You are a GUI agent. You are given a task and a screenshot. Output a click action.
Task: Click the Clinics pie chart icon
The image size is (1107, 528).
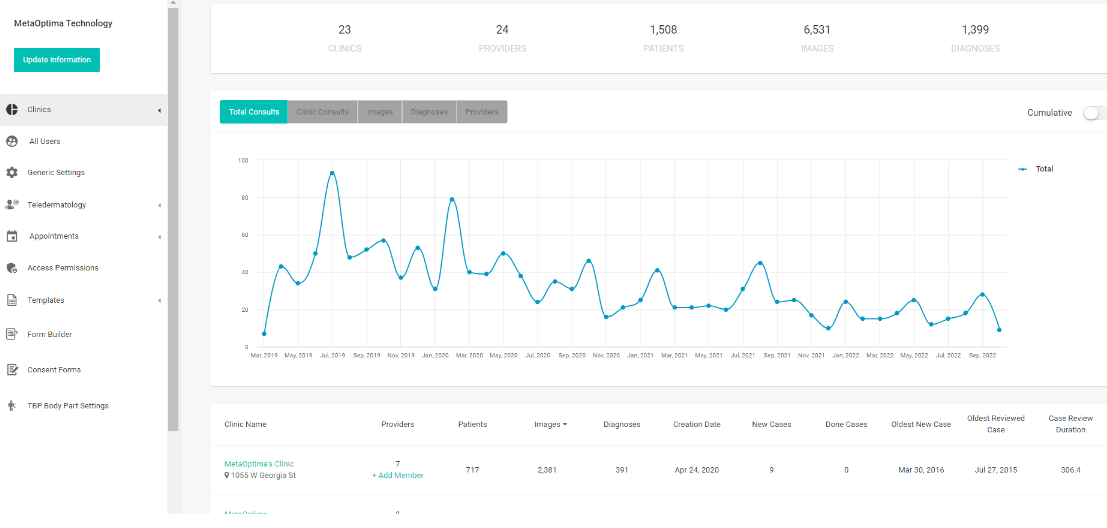(x=11, y=109)
